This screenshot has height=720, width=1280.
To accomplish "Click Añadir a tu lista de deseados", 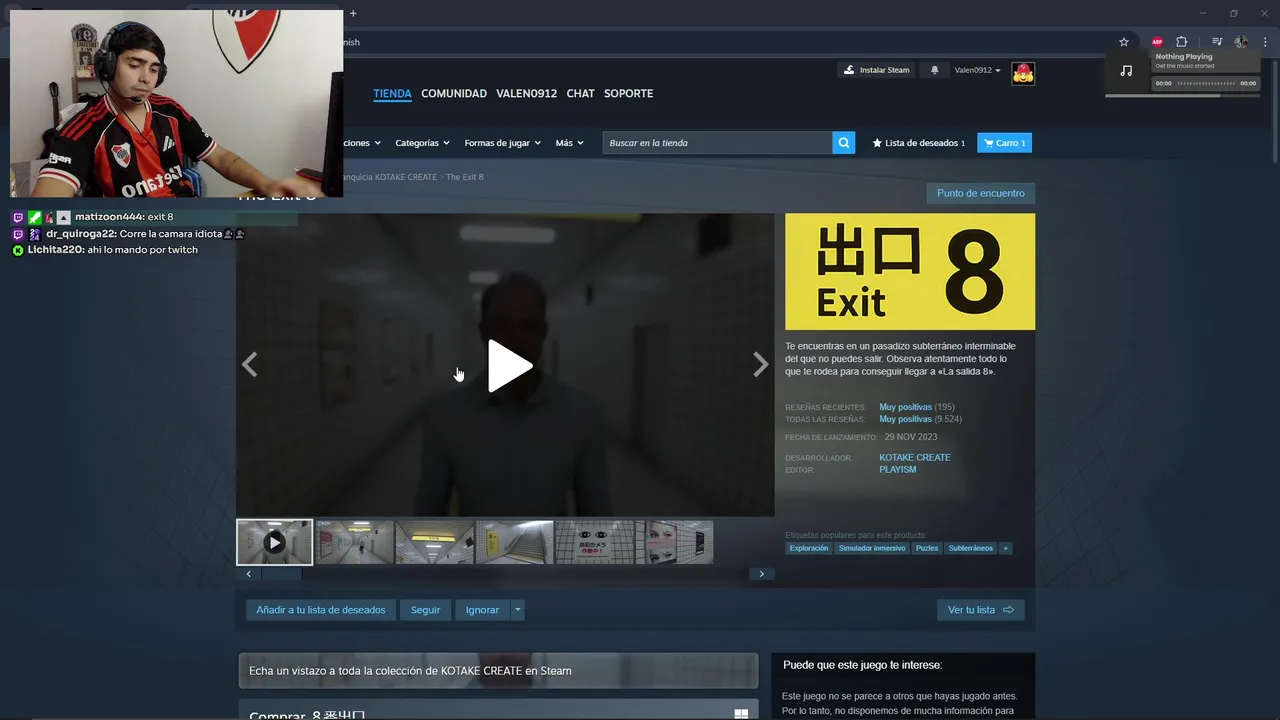I will [320, 610].
